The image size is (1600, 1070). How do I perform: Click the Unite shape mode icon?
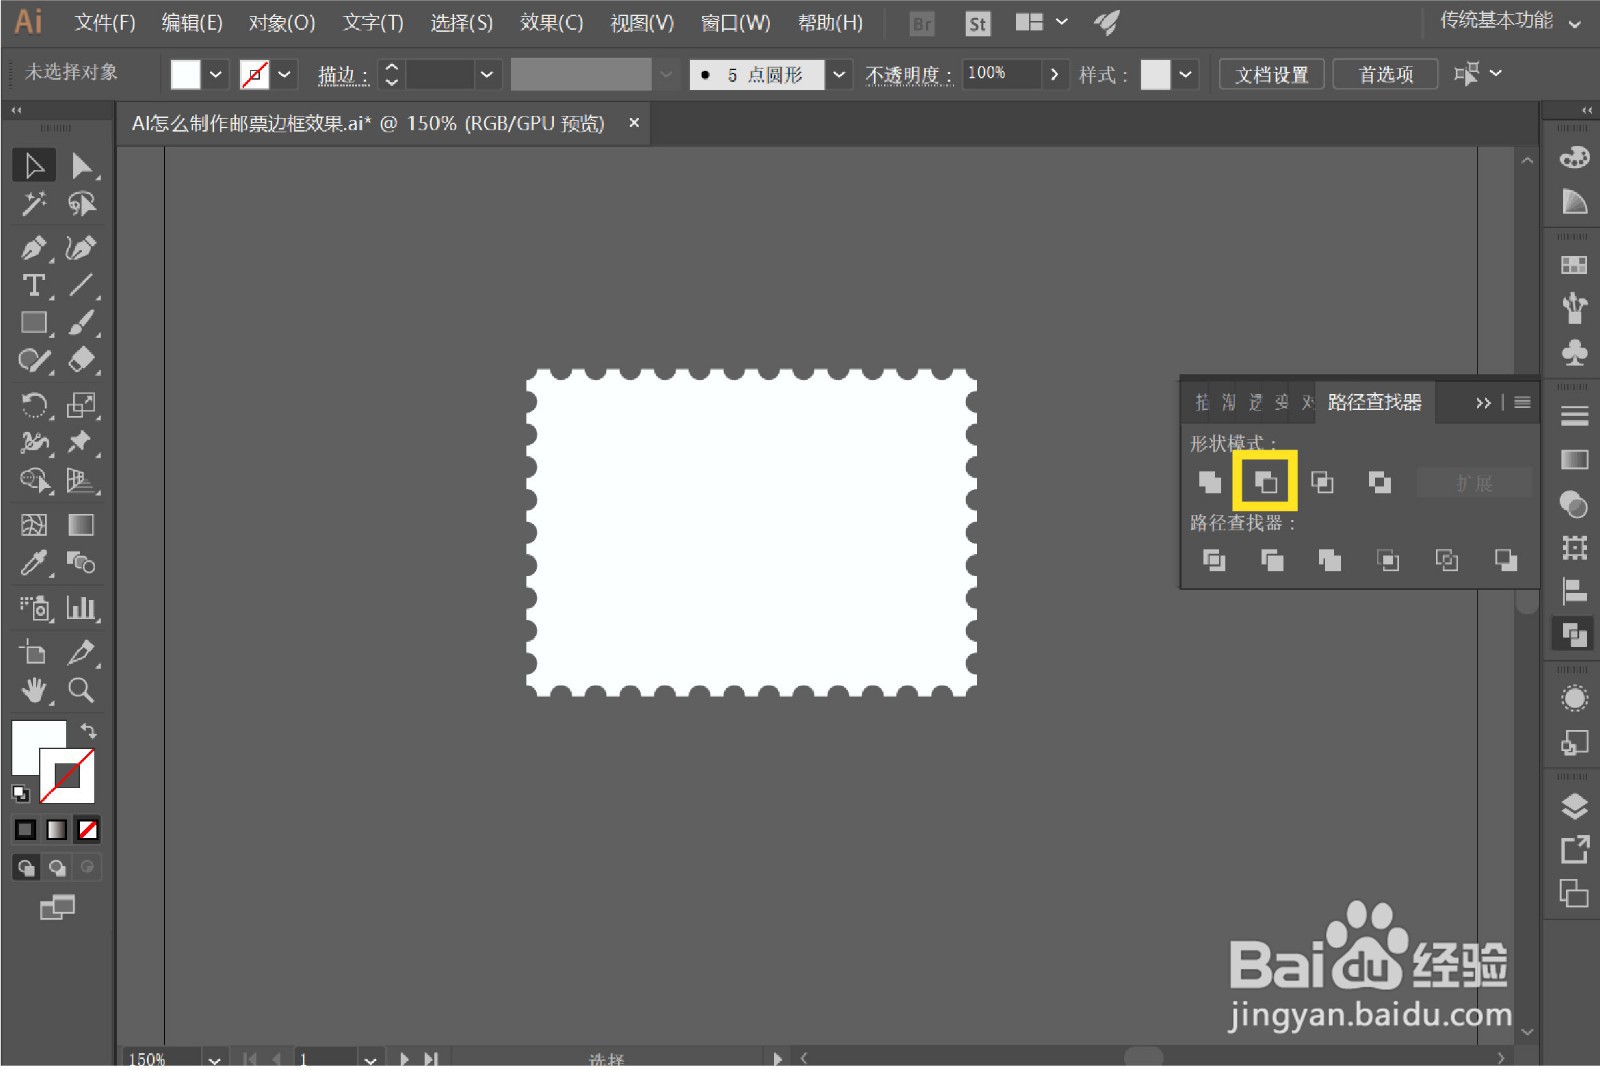pos(1210,483)
